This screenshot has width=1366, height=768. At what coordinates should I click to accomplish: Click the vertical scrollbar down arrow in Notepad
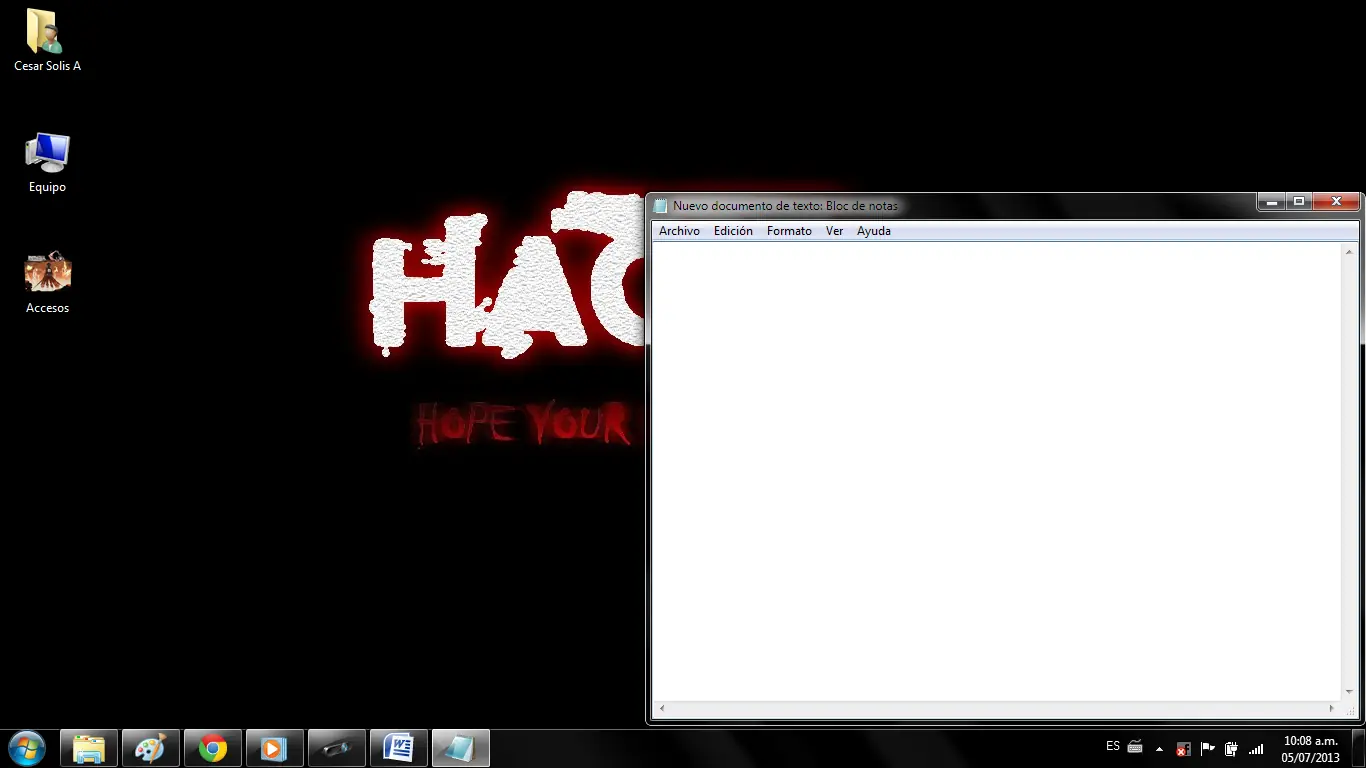(1350, 692)
